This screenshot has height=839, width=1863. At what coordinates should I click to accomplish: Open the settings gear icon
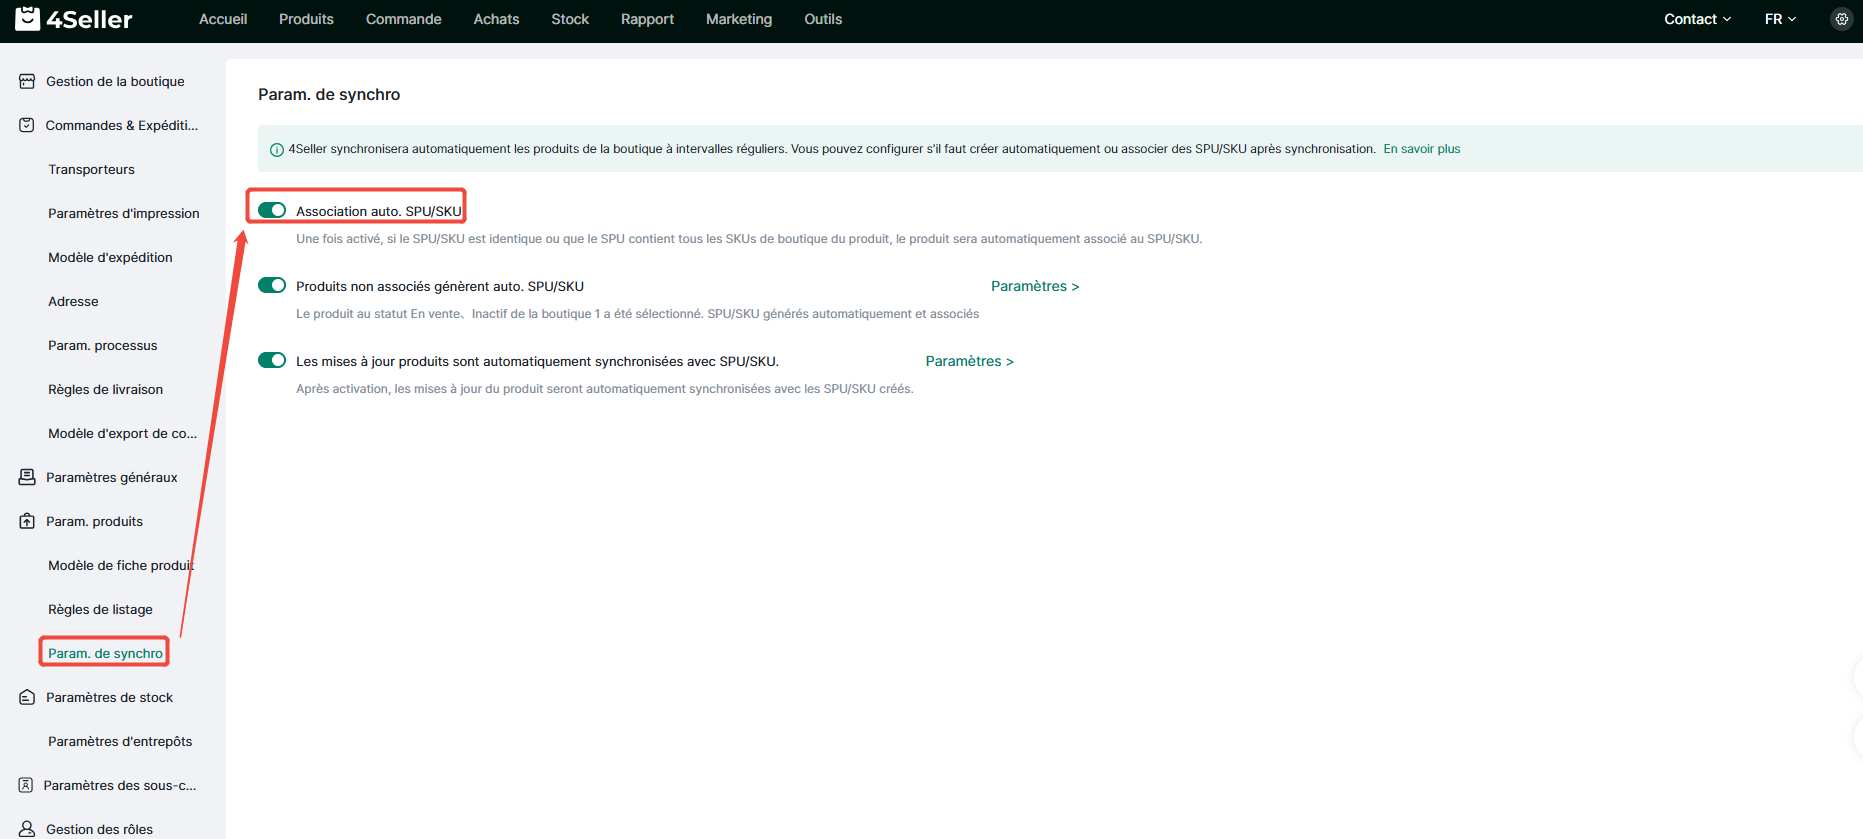1841,19
